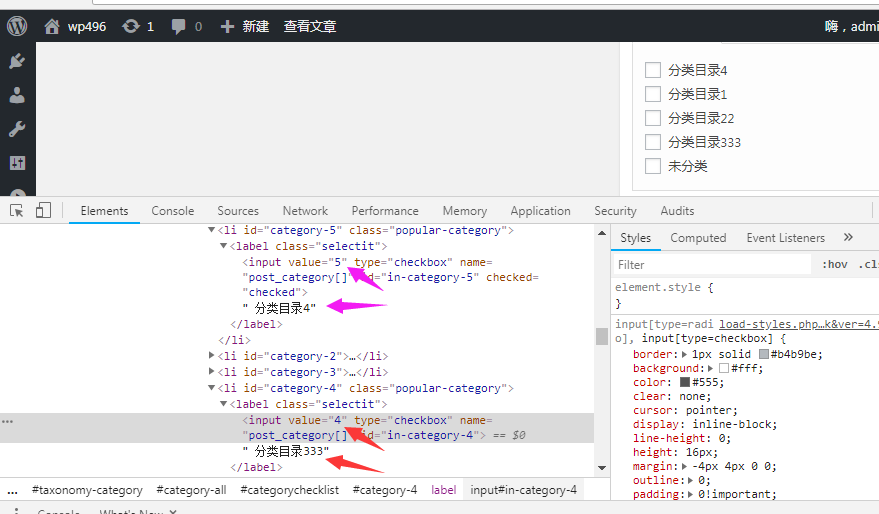
Task: Check the 分类目录4 checkbox
Action: (x=653, y=70)
